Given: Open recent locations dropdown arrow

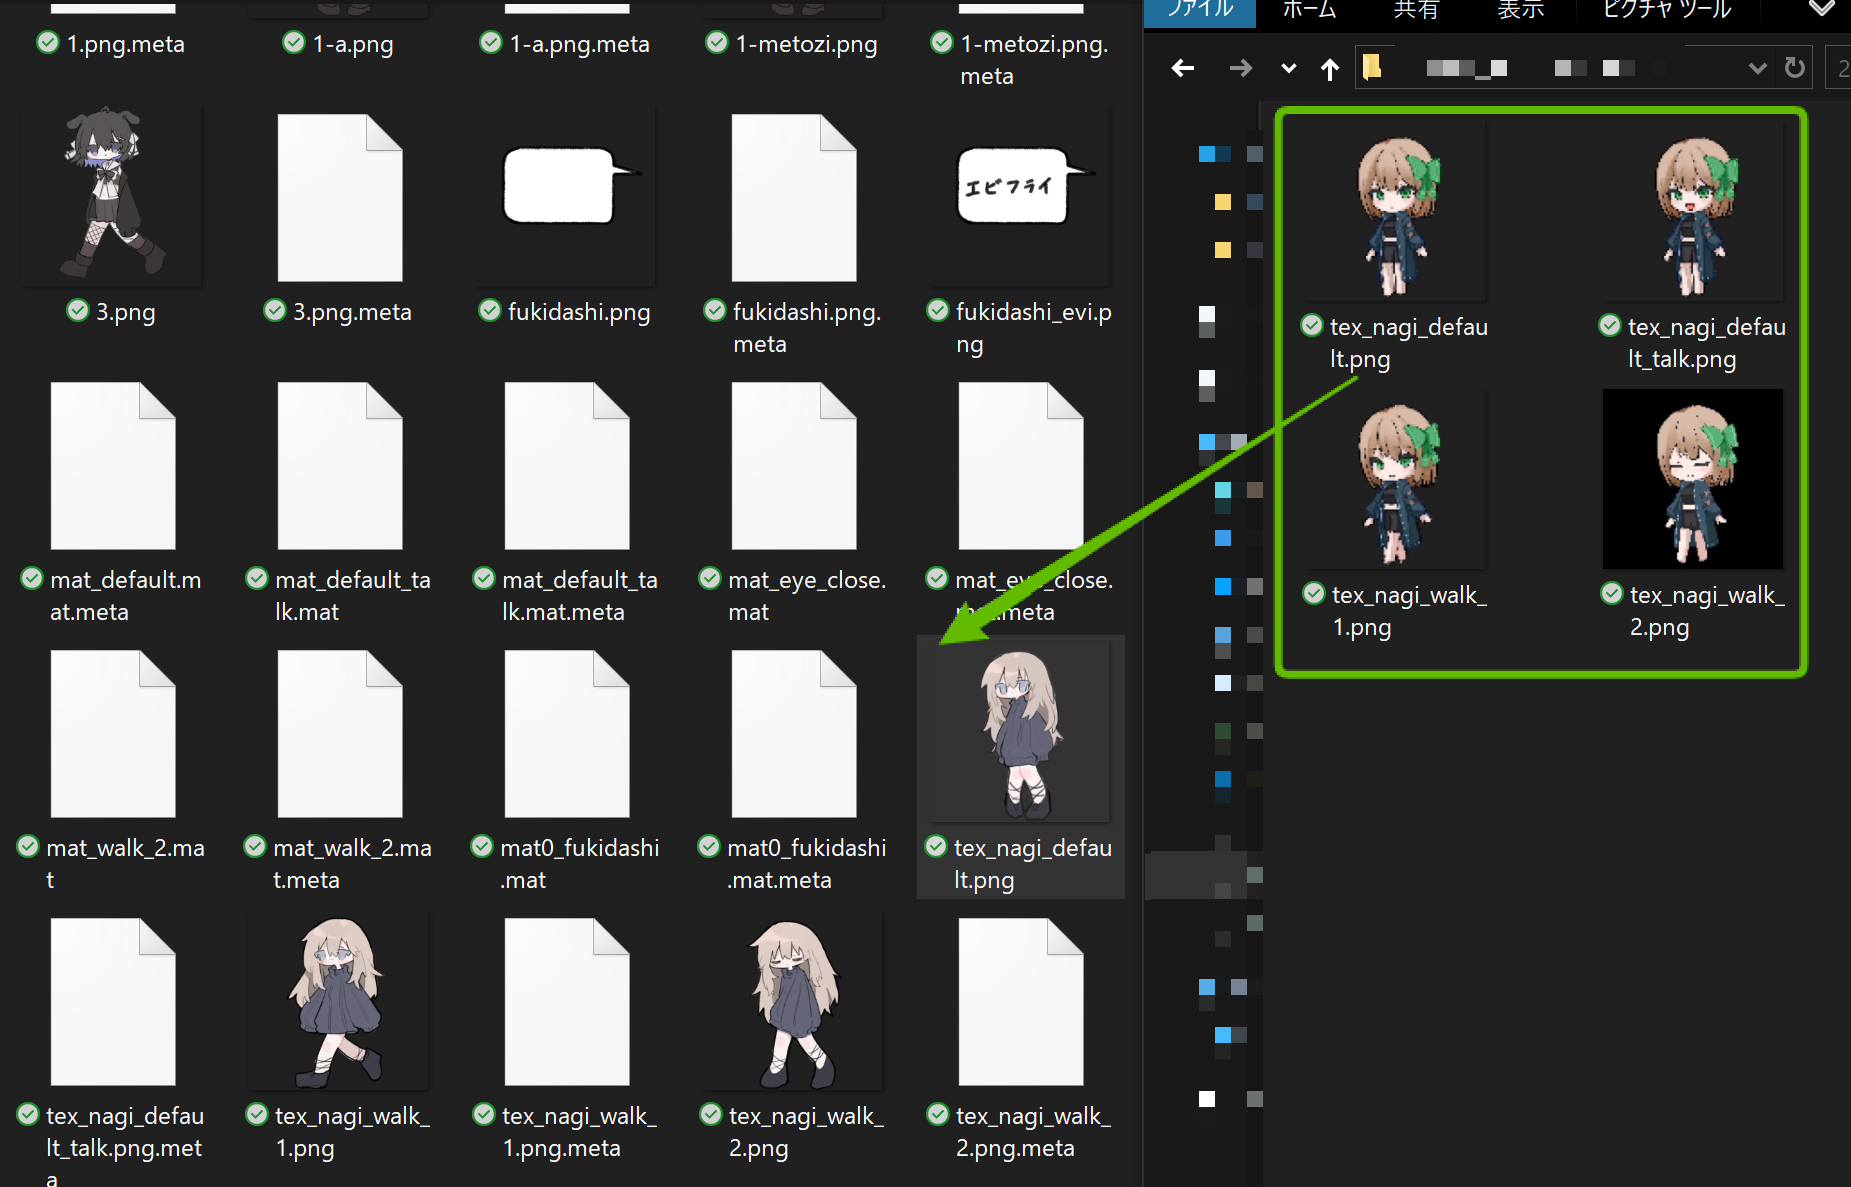Looking at the screenshot, I should (x=1288, y=69).
